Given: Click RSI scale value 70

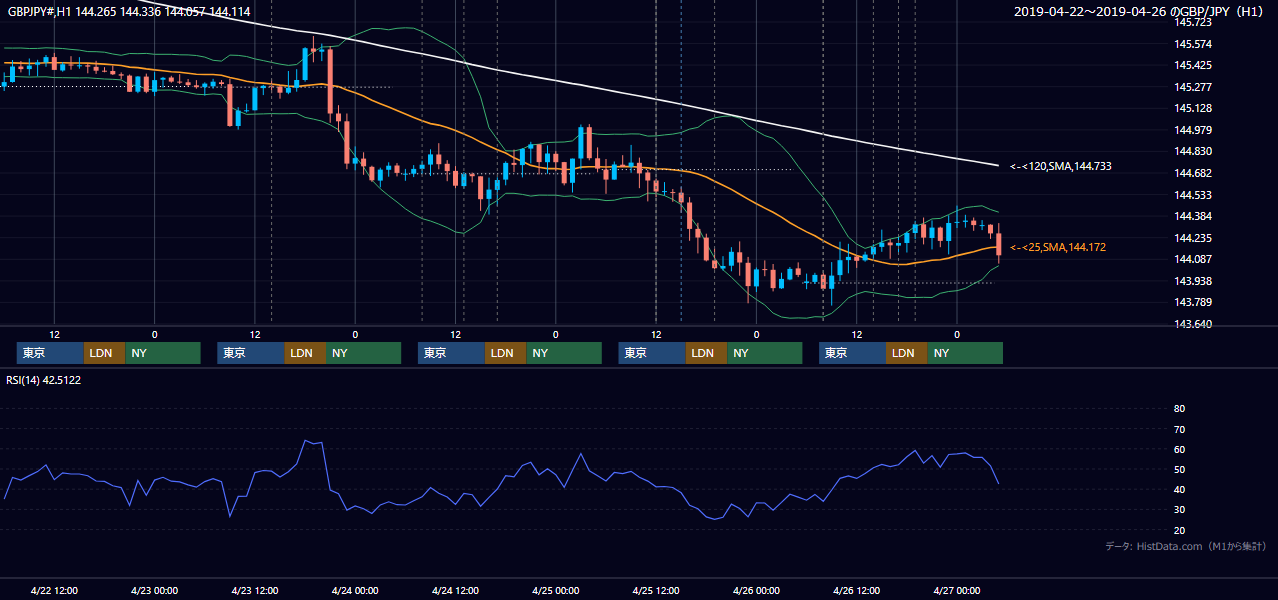Looking at the screenshot, I should click(1179, 429).
